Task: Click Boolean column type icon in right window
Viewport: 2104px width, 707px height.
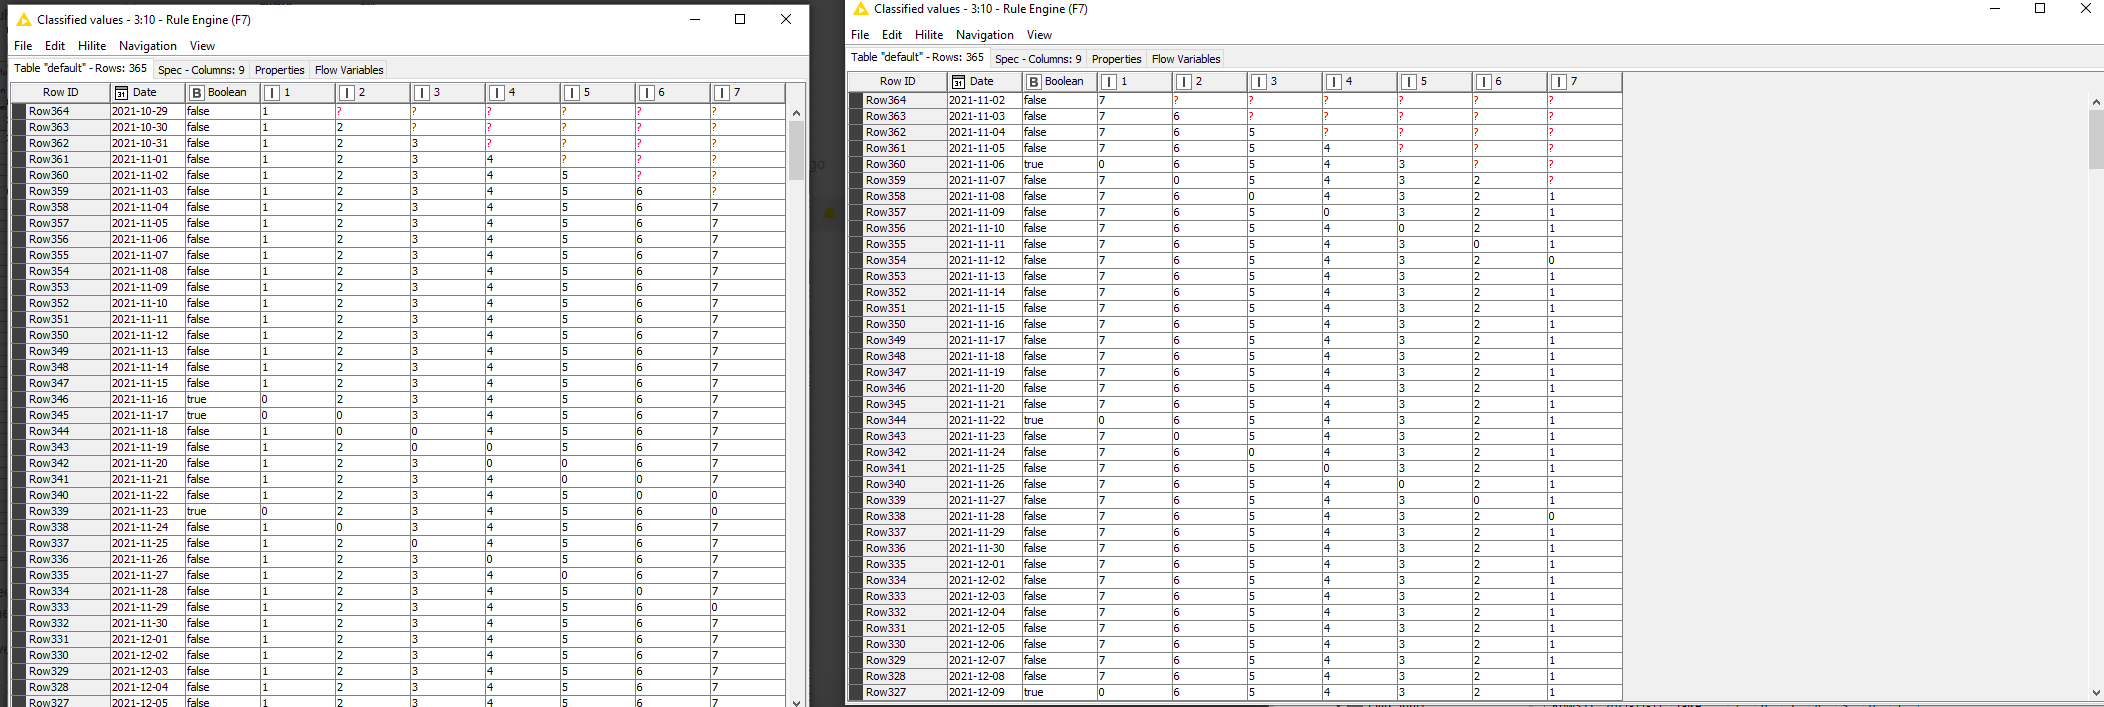Action: (x=1033, y=82)
